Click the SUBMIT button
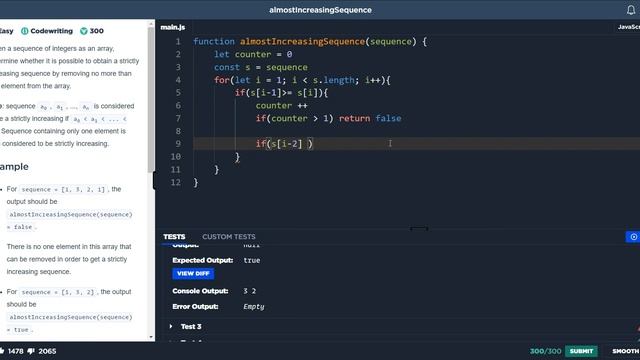The image size is (640, 360). (x=581, y=351)
